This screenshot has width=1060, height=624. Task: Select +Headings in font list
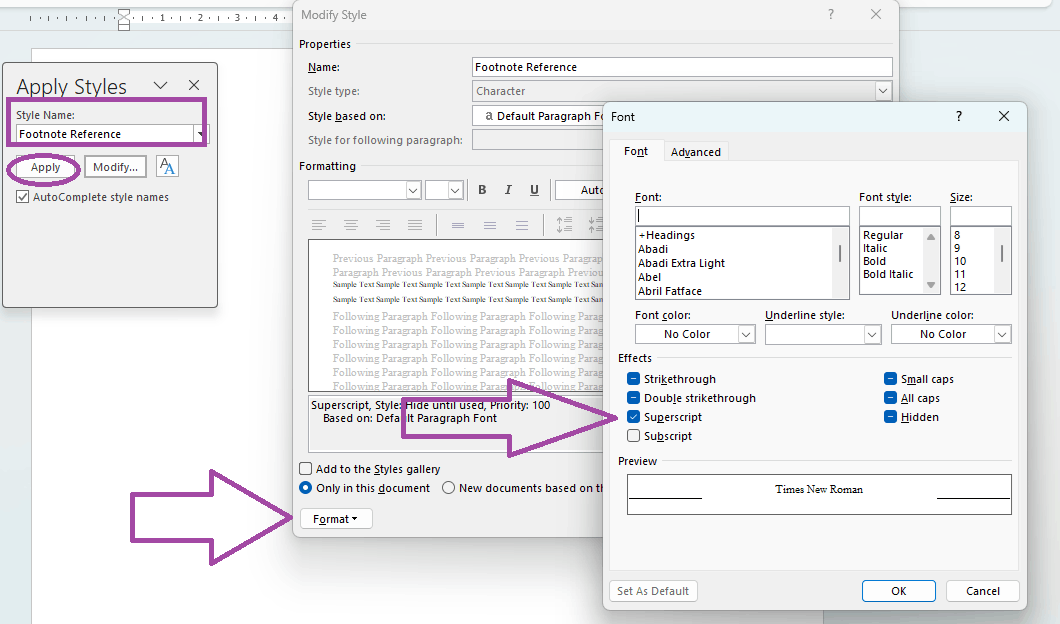[666, 235]
